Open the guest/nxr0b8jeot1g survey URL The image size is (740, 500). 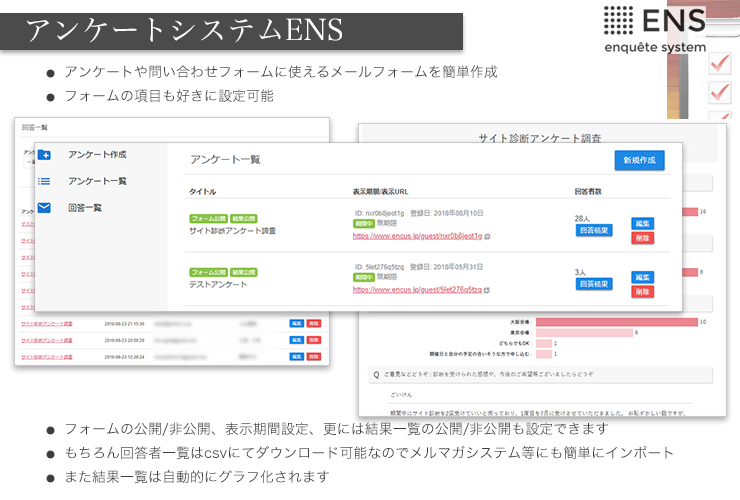click(x=418, y=236)
